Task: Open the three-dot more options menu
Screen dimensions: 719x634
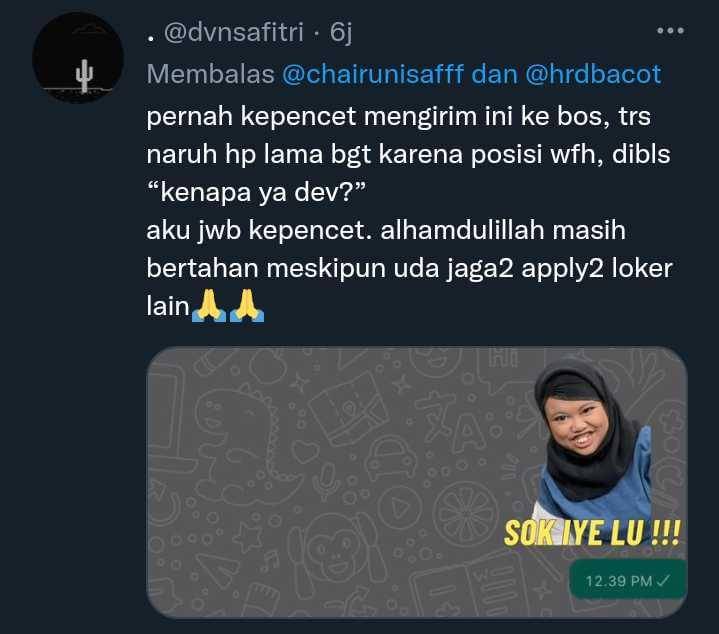Action: pyautogui.click(x=670, y=31)
